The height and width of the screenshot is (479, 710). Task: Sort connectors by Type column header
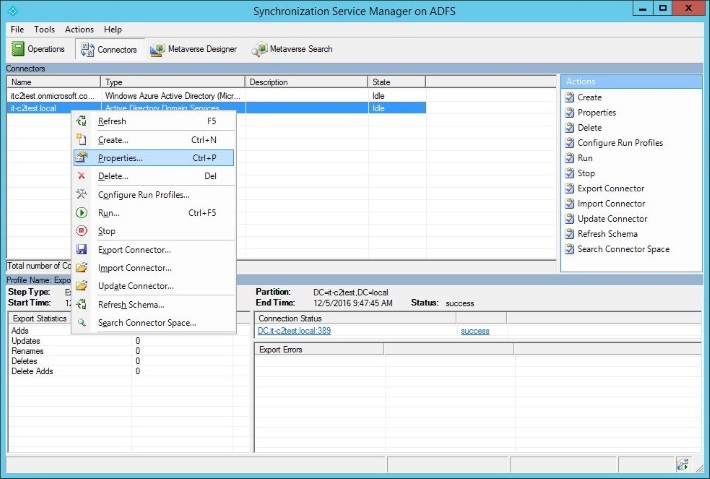(x=173, y=82)
